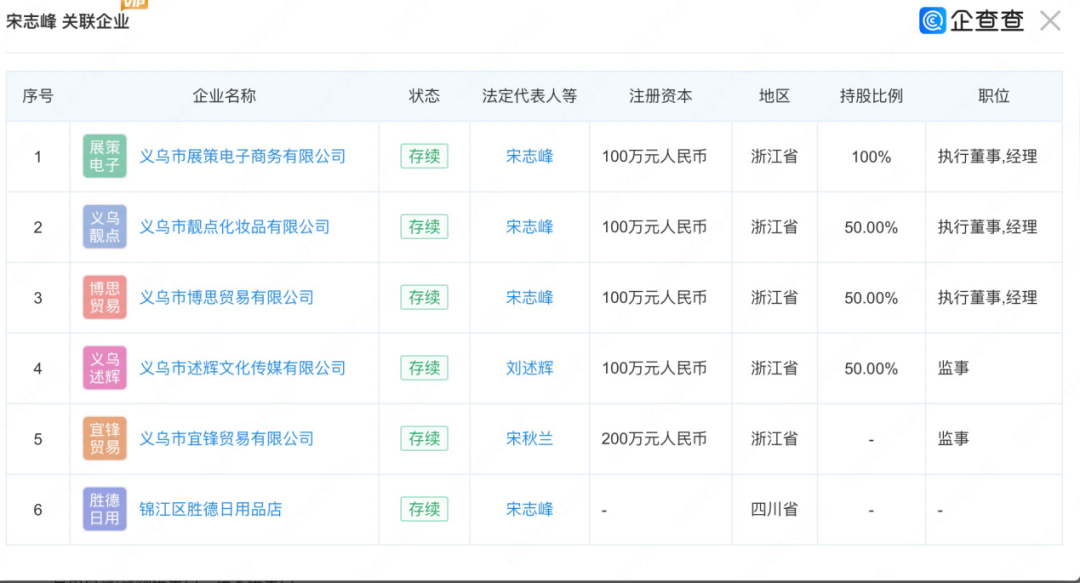Click the 企查查 logo in top right
Image resolution: width=1080 pixels, height=583 pixels.
point(972,20)
